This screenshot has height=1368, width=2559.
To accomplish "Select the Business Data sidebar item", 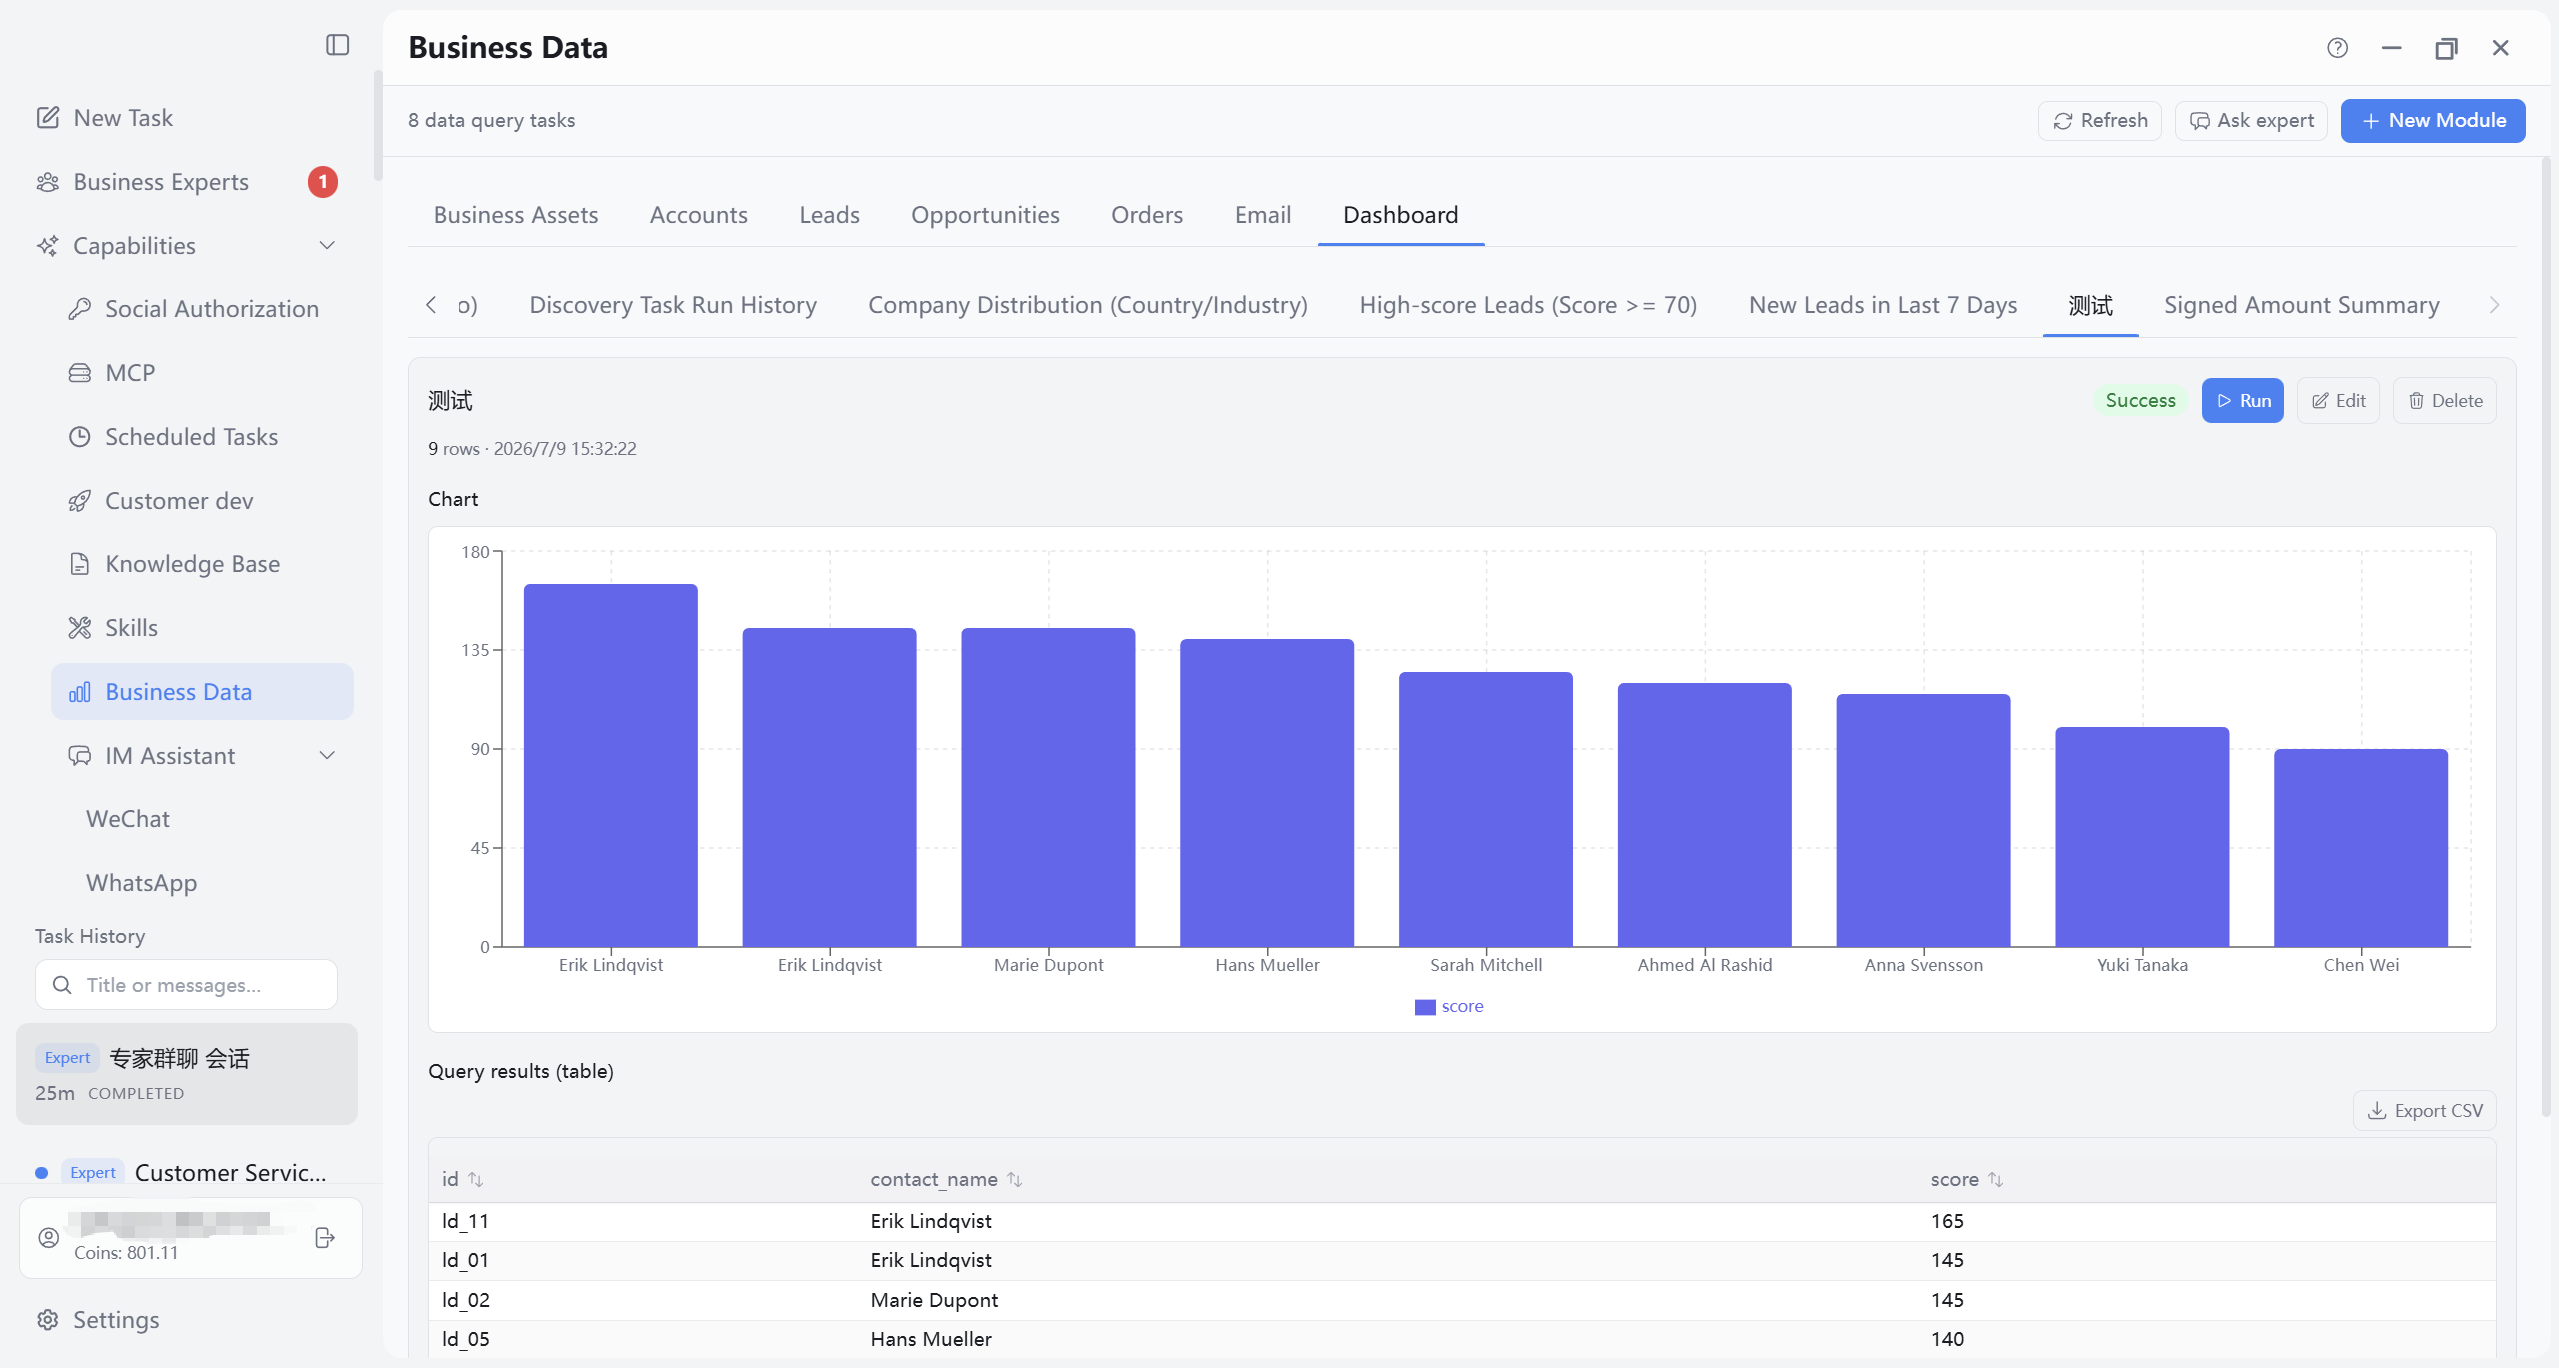I will tap(202, 692).
